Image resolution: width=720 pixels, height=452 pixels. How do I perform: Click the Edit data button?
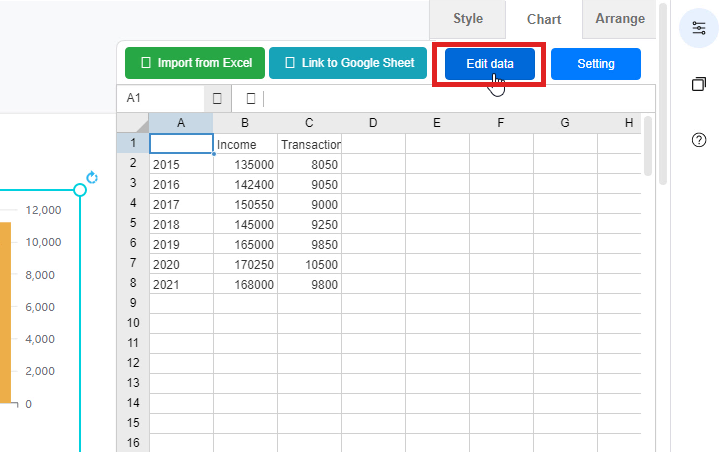tap(490, 64)
